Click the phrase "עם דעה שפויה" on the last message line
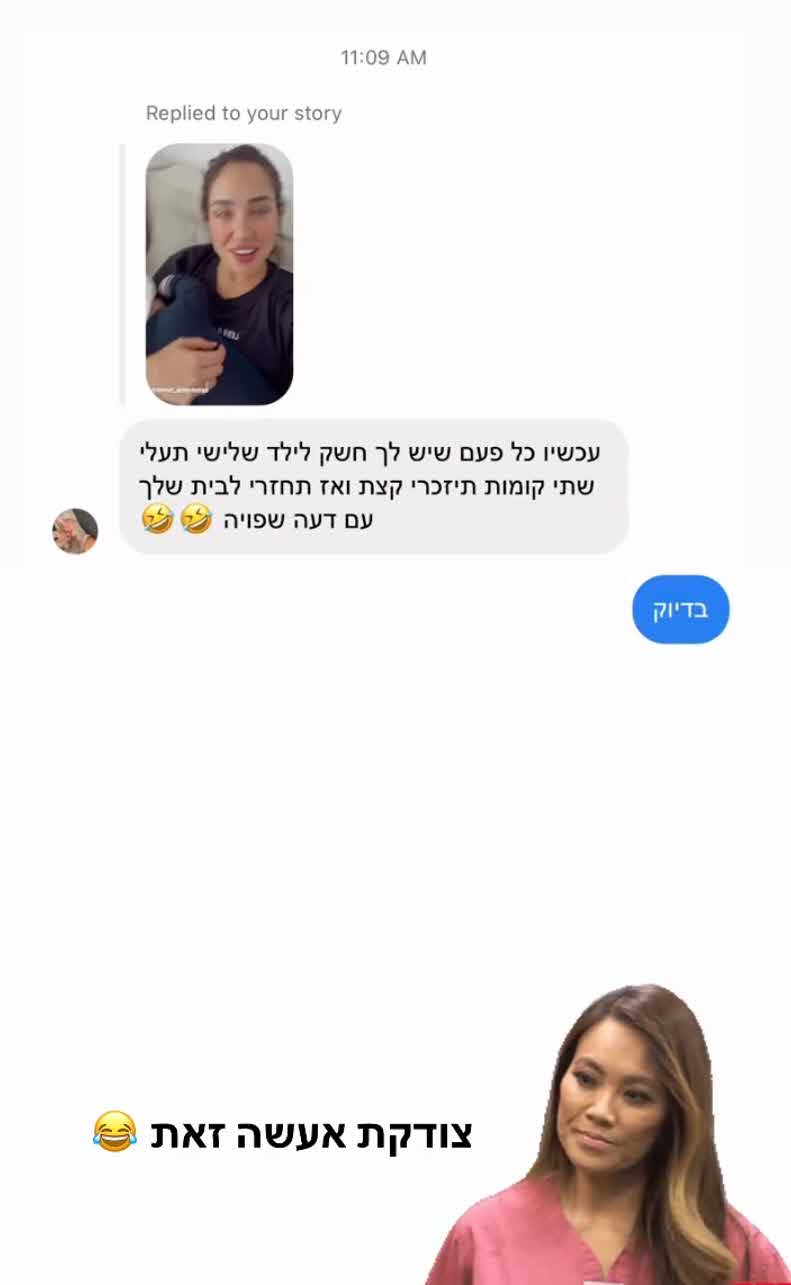The image size is (791, 1285). [x=297, y=520]
